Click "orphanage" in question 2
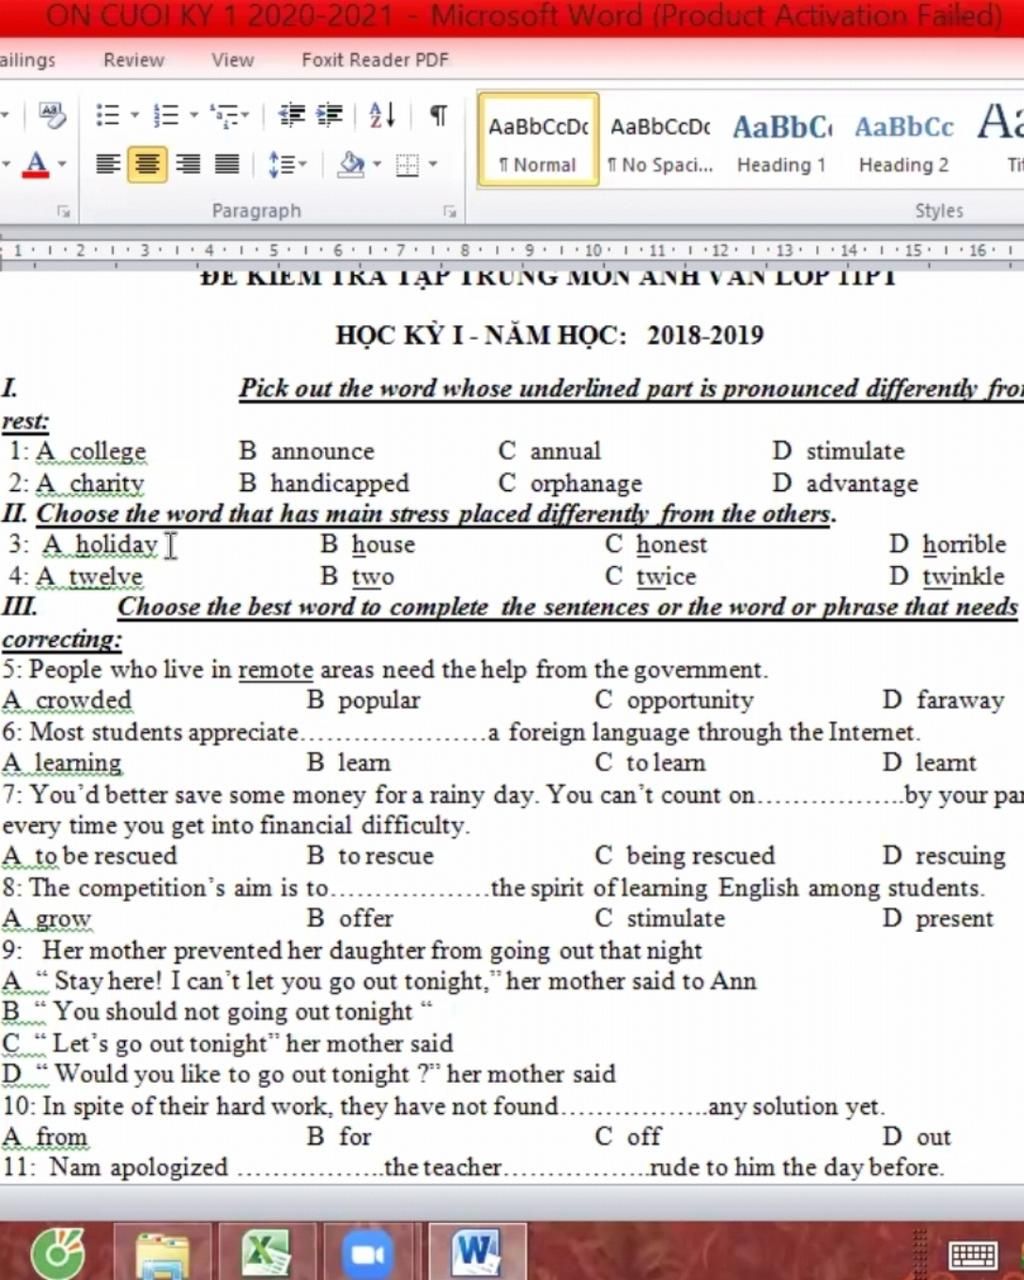The width and height of the screenshot is (1024, 1280). (x=586, y=484)
